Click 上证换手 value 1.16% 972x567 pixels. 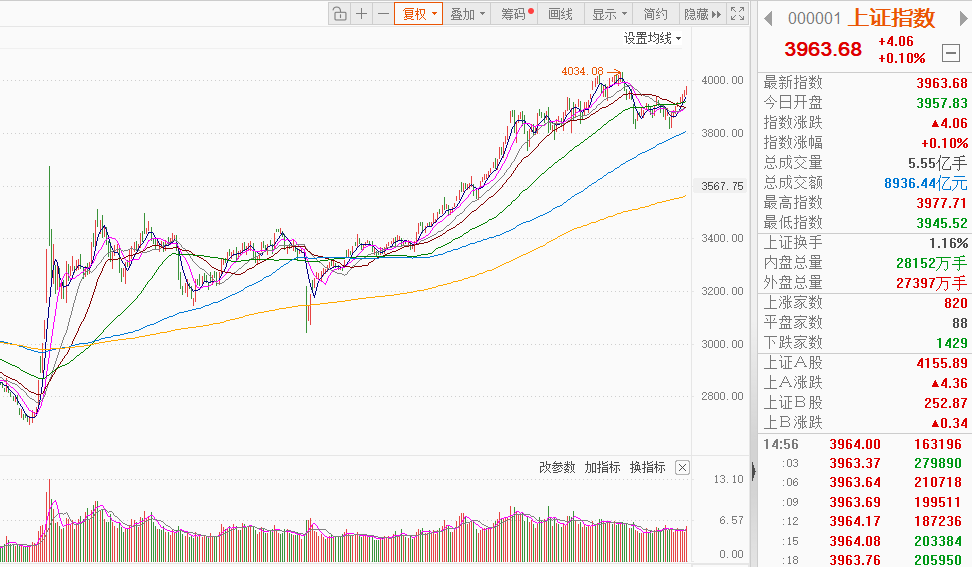coord(948,243)
